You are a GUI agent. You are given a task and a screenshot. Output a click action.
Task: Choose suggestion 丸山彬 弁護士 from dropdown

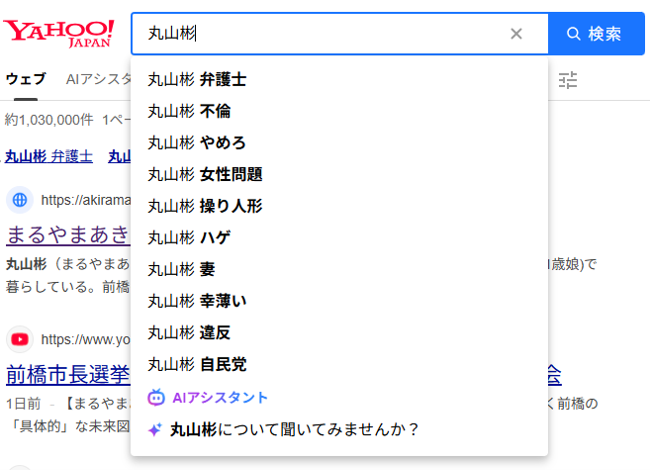click(197, 80)
